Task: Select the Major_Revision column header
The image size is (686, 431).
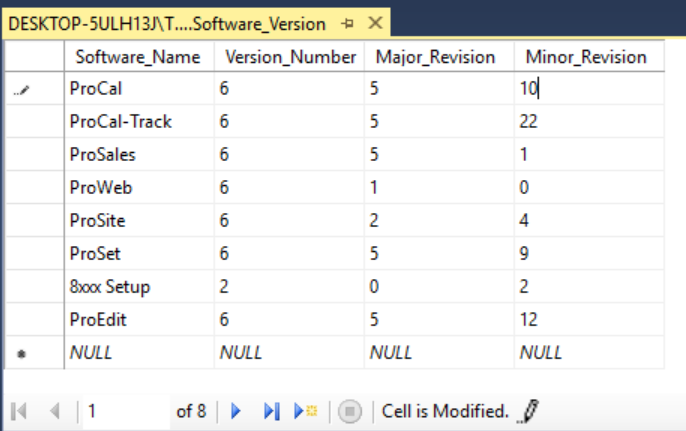Action: pyautogui.click(x=439, y=57)
